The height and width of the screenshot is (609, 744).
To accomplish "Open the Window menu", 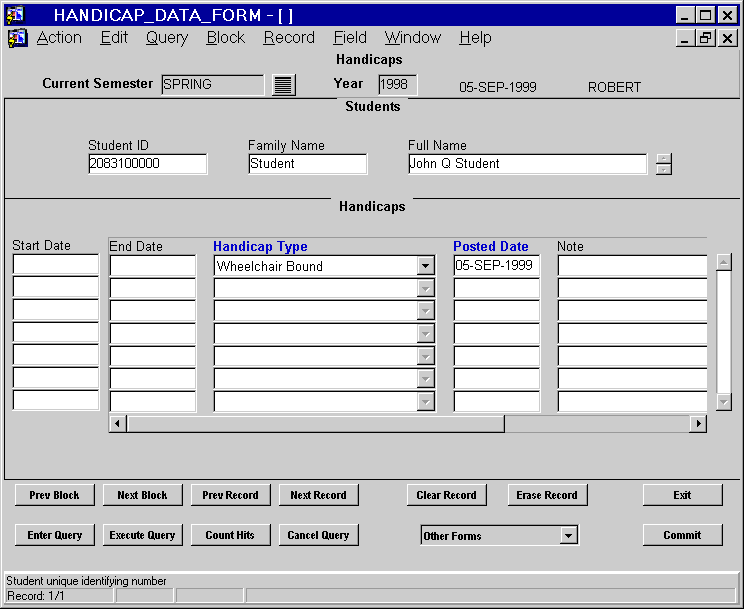I will click(x=412, y=37).
